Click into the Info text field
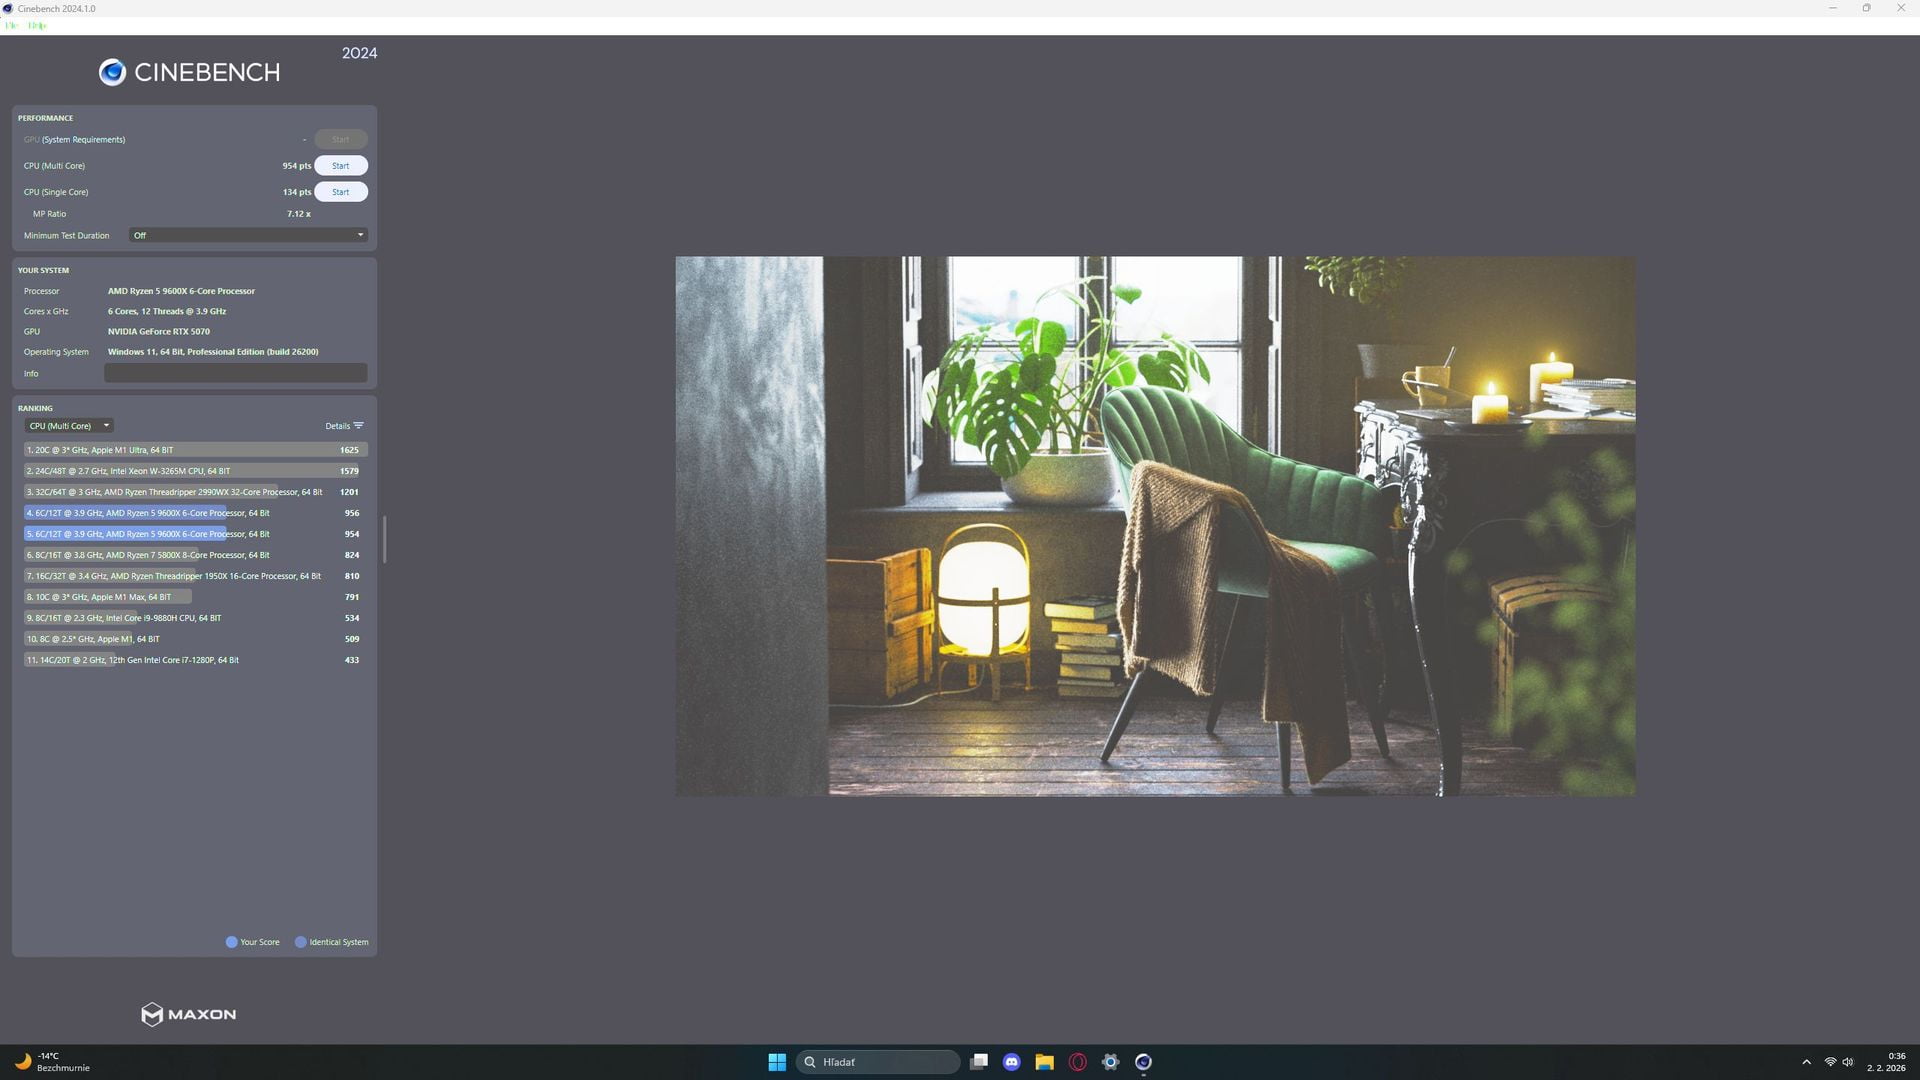This screenshot has width=1920, height=1080. [x=236, y=373]
